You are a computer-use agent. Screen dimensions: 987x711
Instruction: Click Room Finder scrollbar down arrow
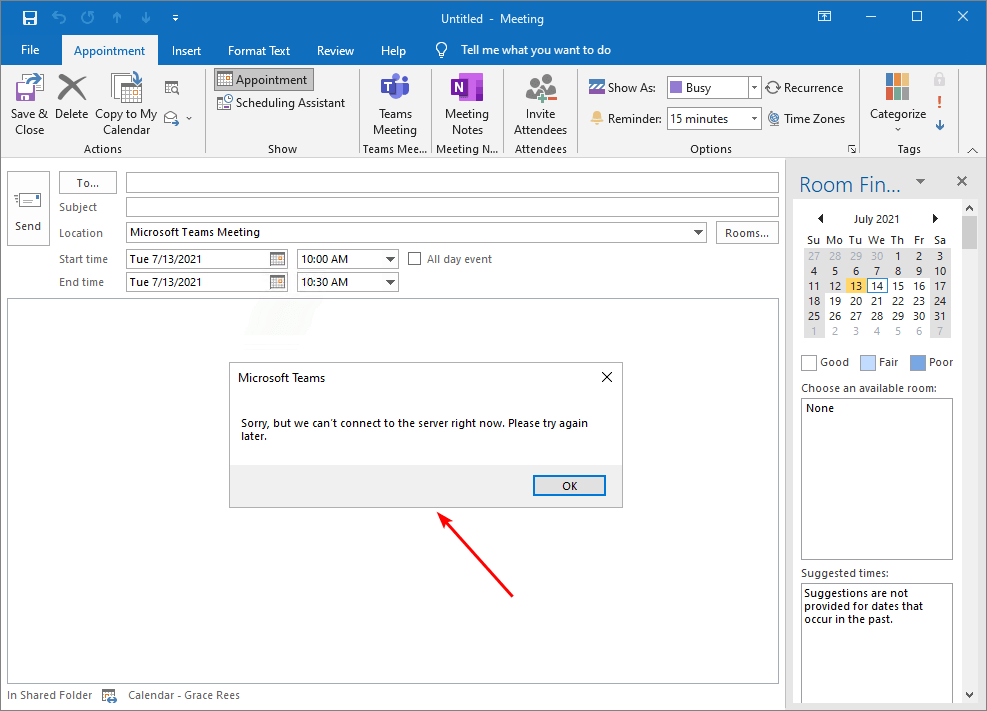pos(969,695)
